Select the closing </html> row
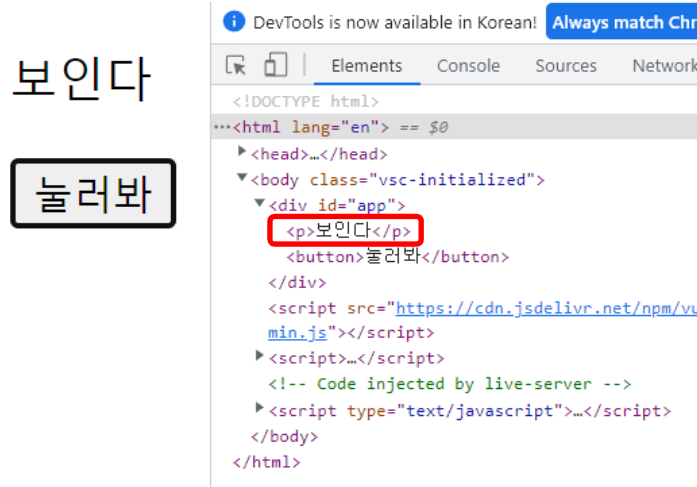 (267, 463)
